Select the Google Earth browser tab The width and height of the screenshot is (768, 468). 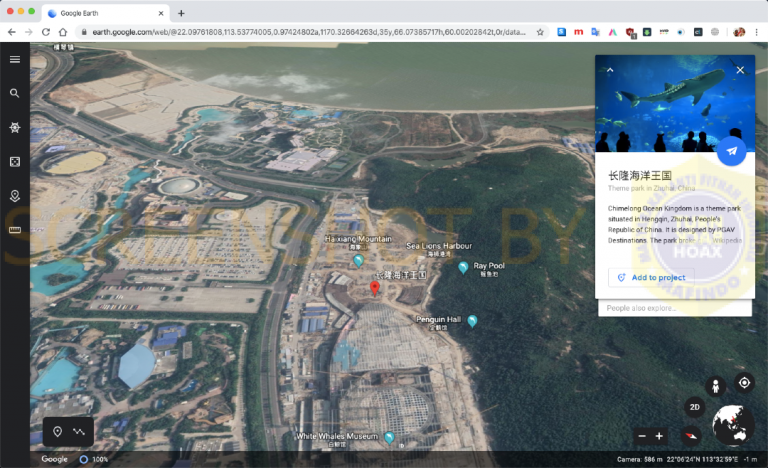tap(106, 13)
